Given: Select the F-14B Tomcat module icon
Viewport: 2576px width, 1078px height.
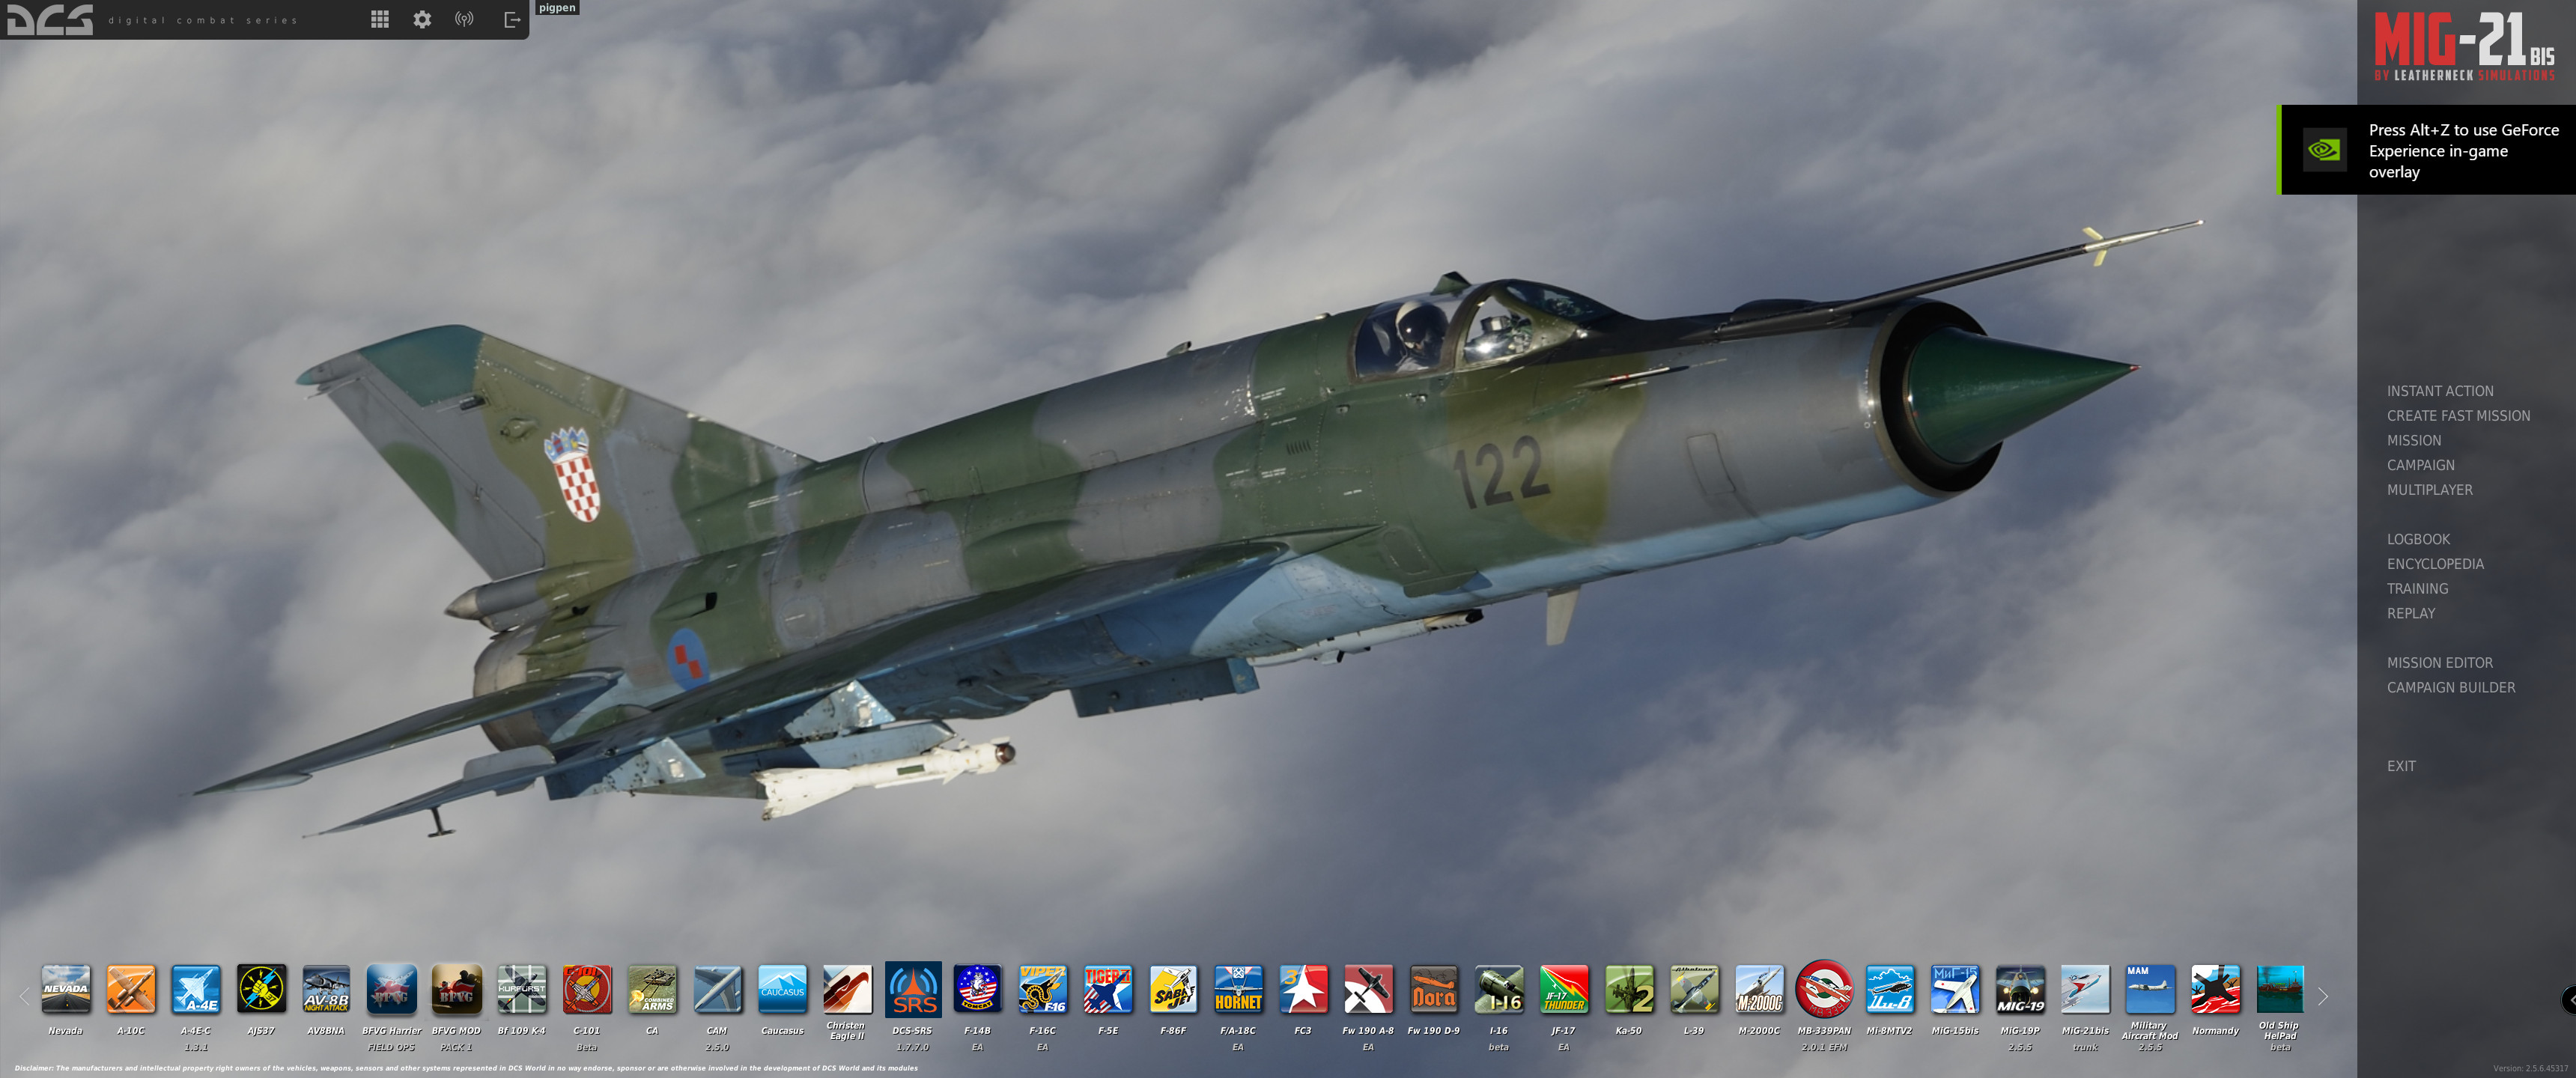Looking at the screenshot, I should click(977, 989).
